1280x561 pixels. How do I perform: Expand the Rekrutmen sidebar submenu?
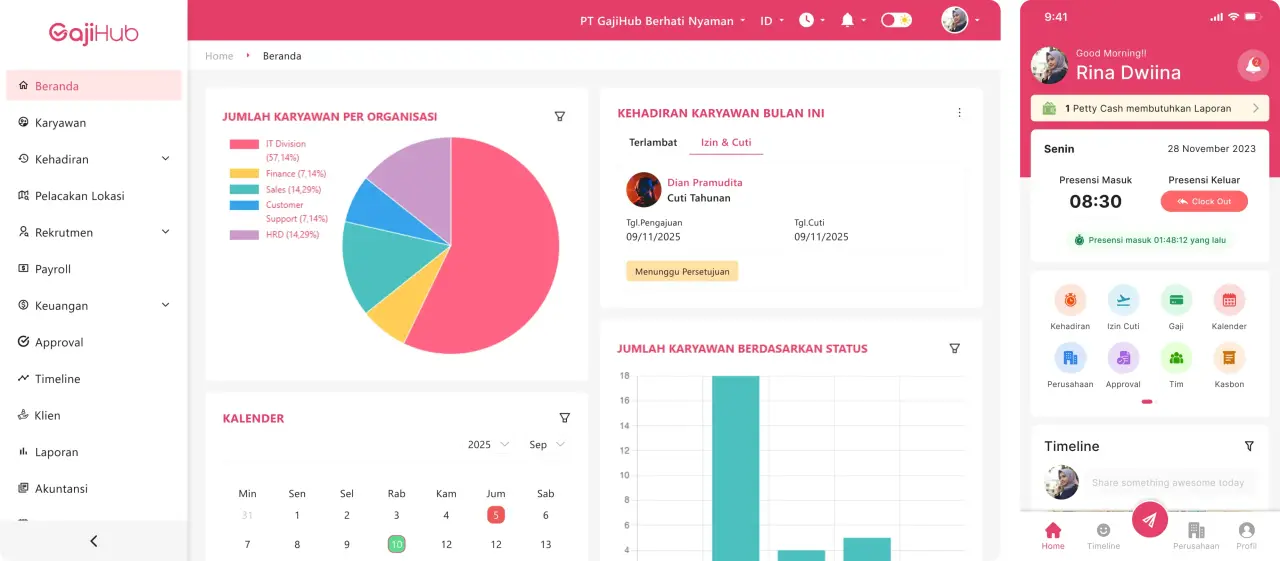pyautogui.click(x=165, y=232)
